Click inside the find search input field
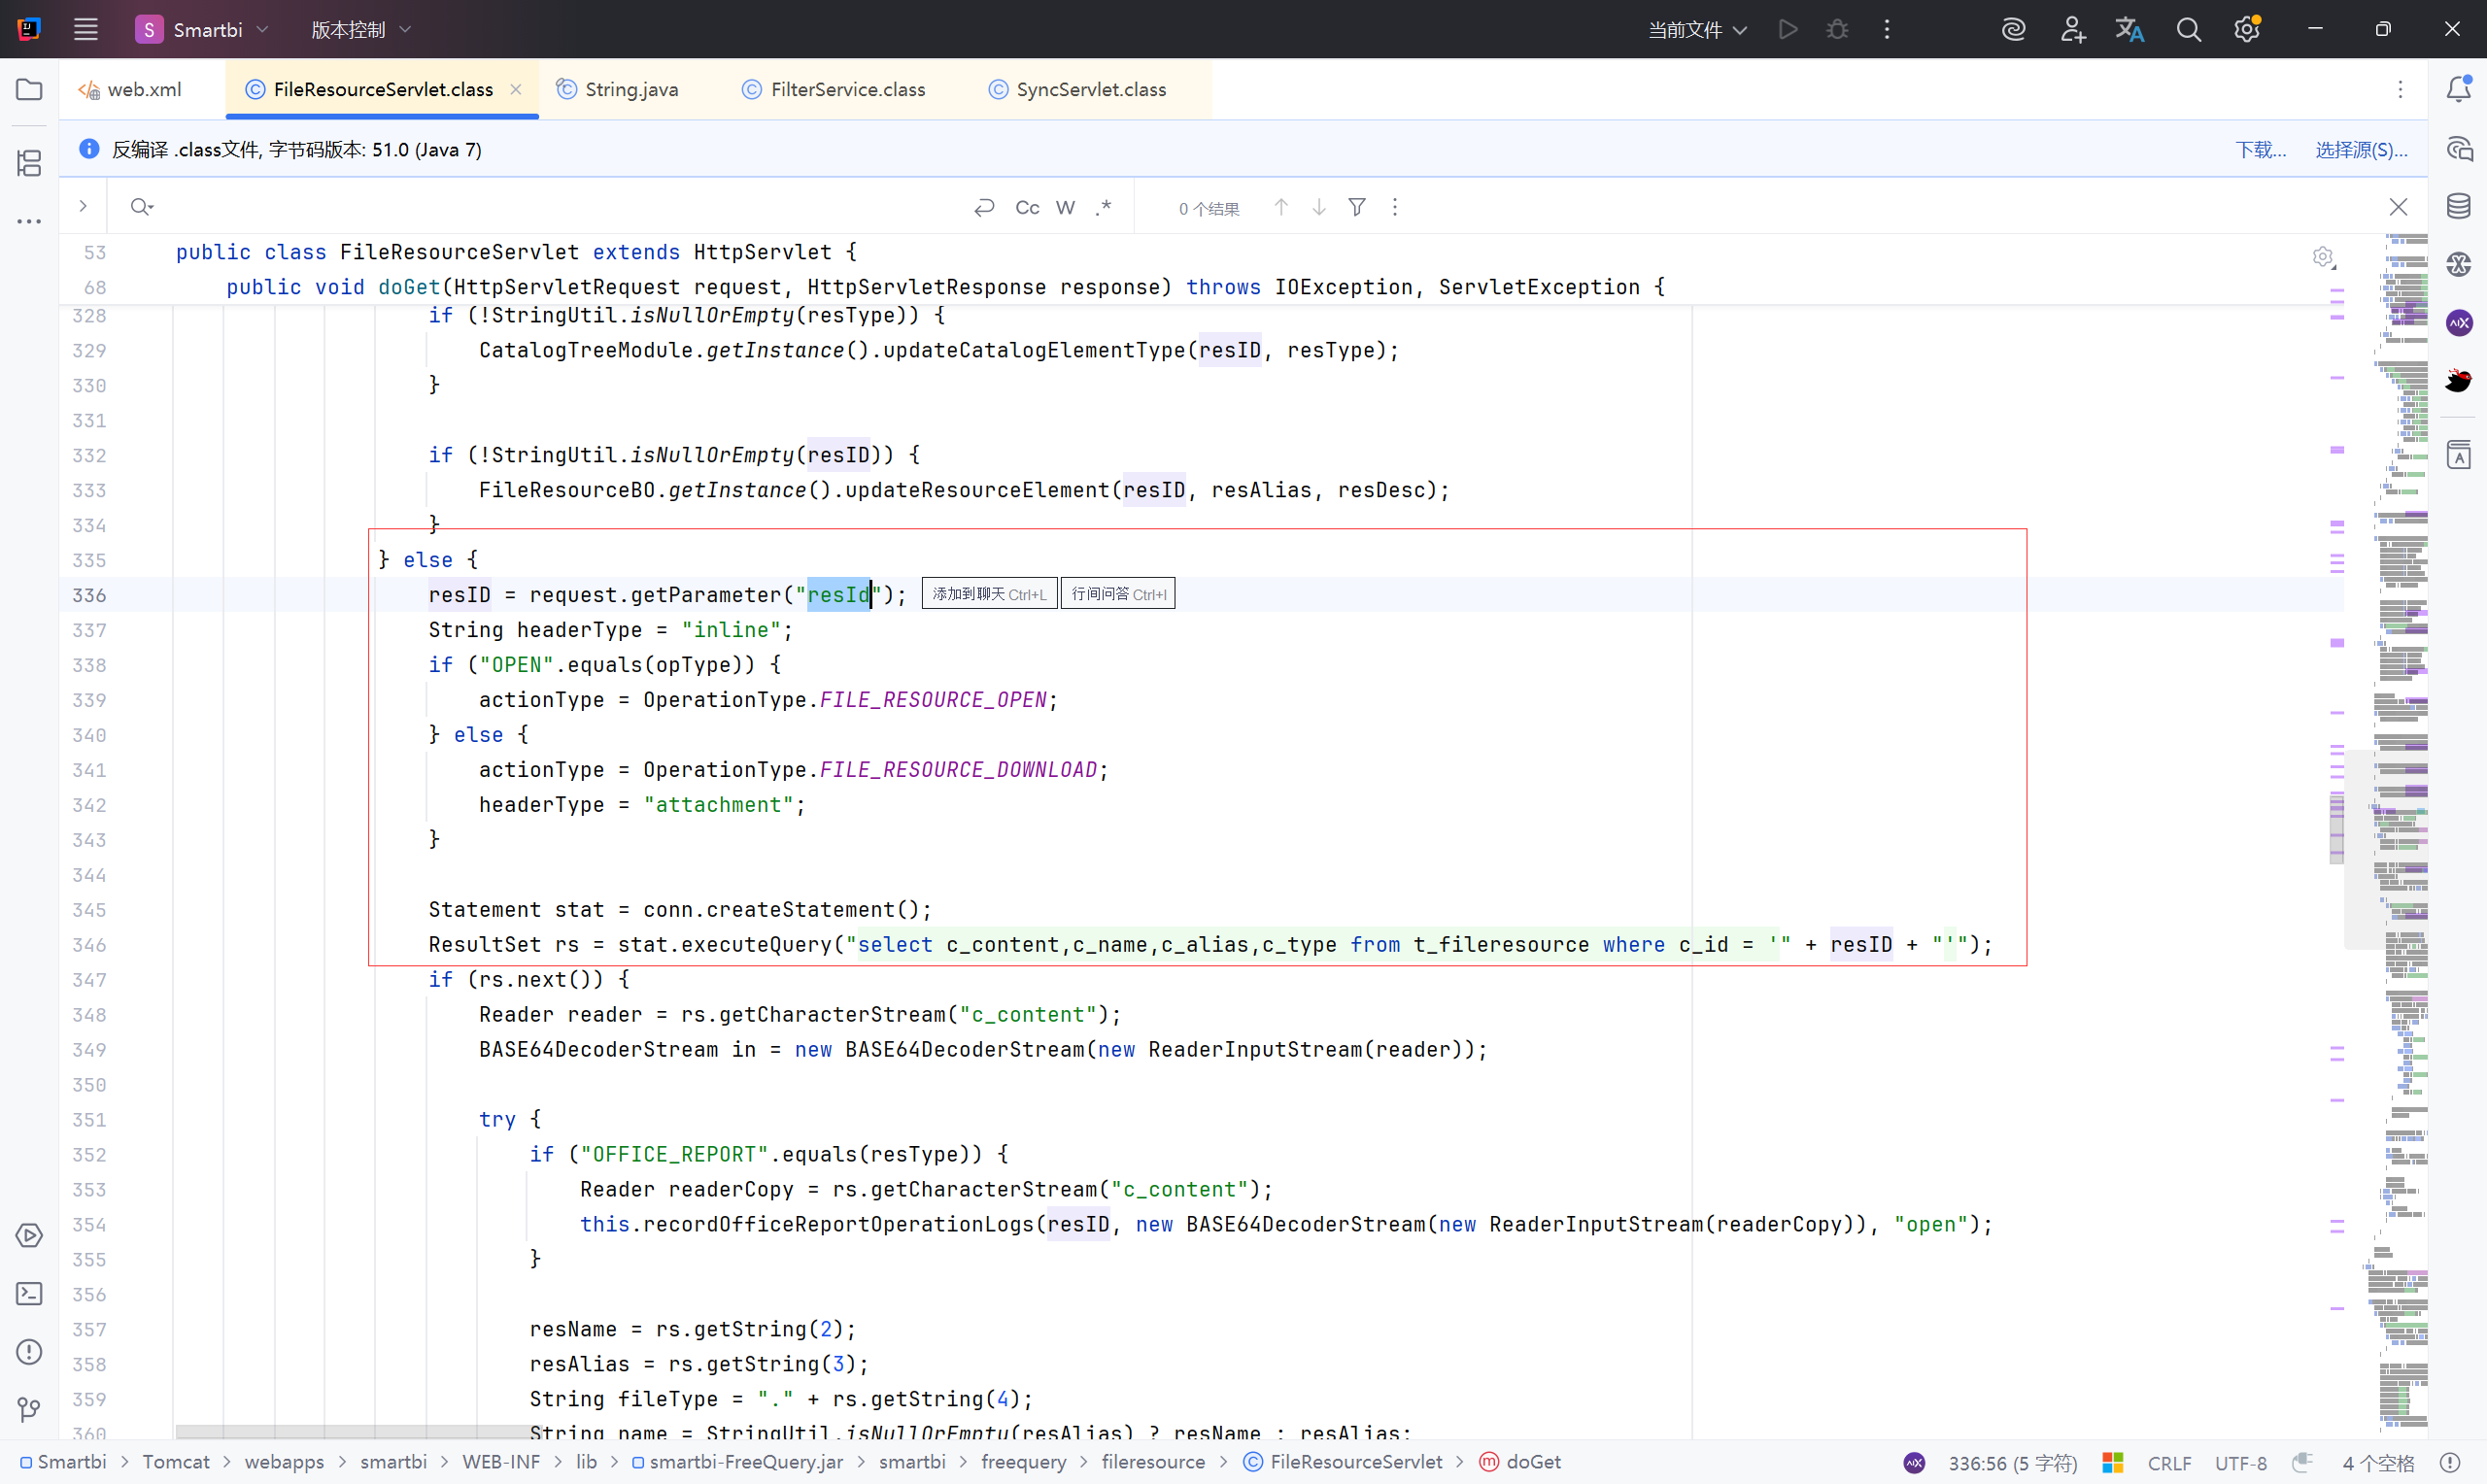The height and width of the screenshot is (1484, 2487). 550,207
